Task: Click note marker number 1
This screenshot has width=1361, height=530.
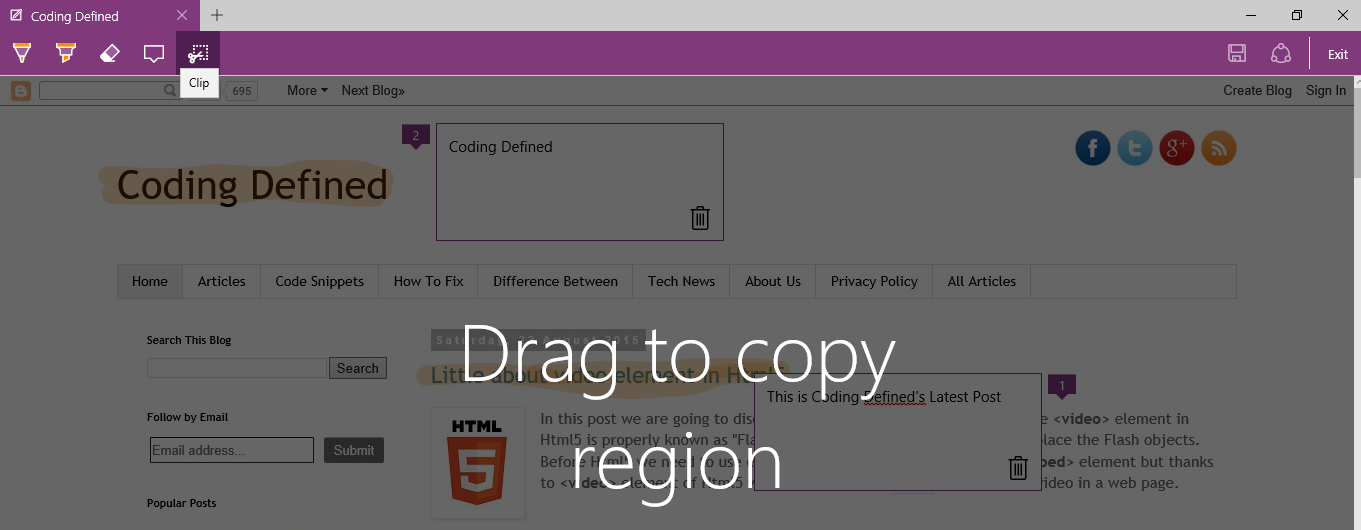Action: (x=1062, y=386)
